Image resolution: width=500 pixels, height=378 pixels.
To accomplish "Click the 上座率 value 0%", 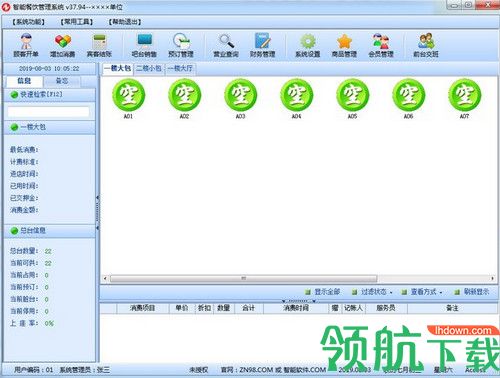I will (x=49, y=323).
